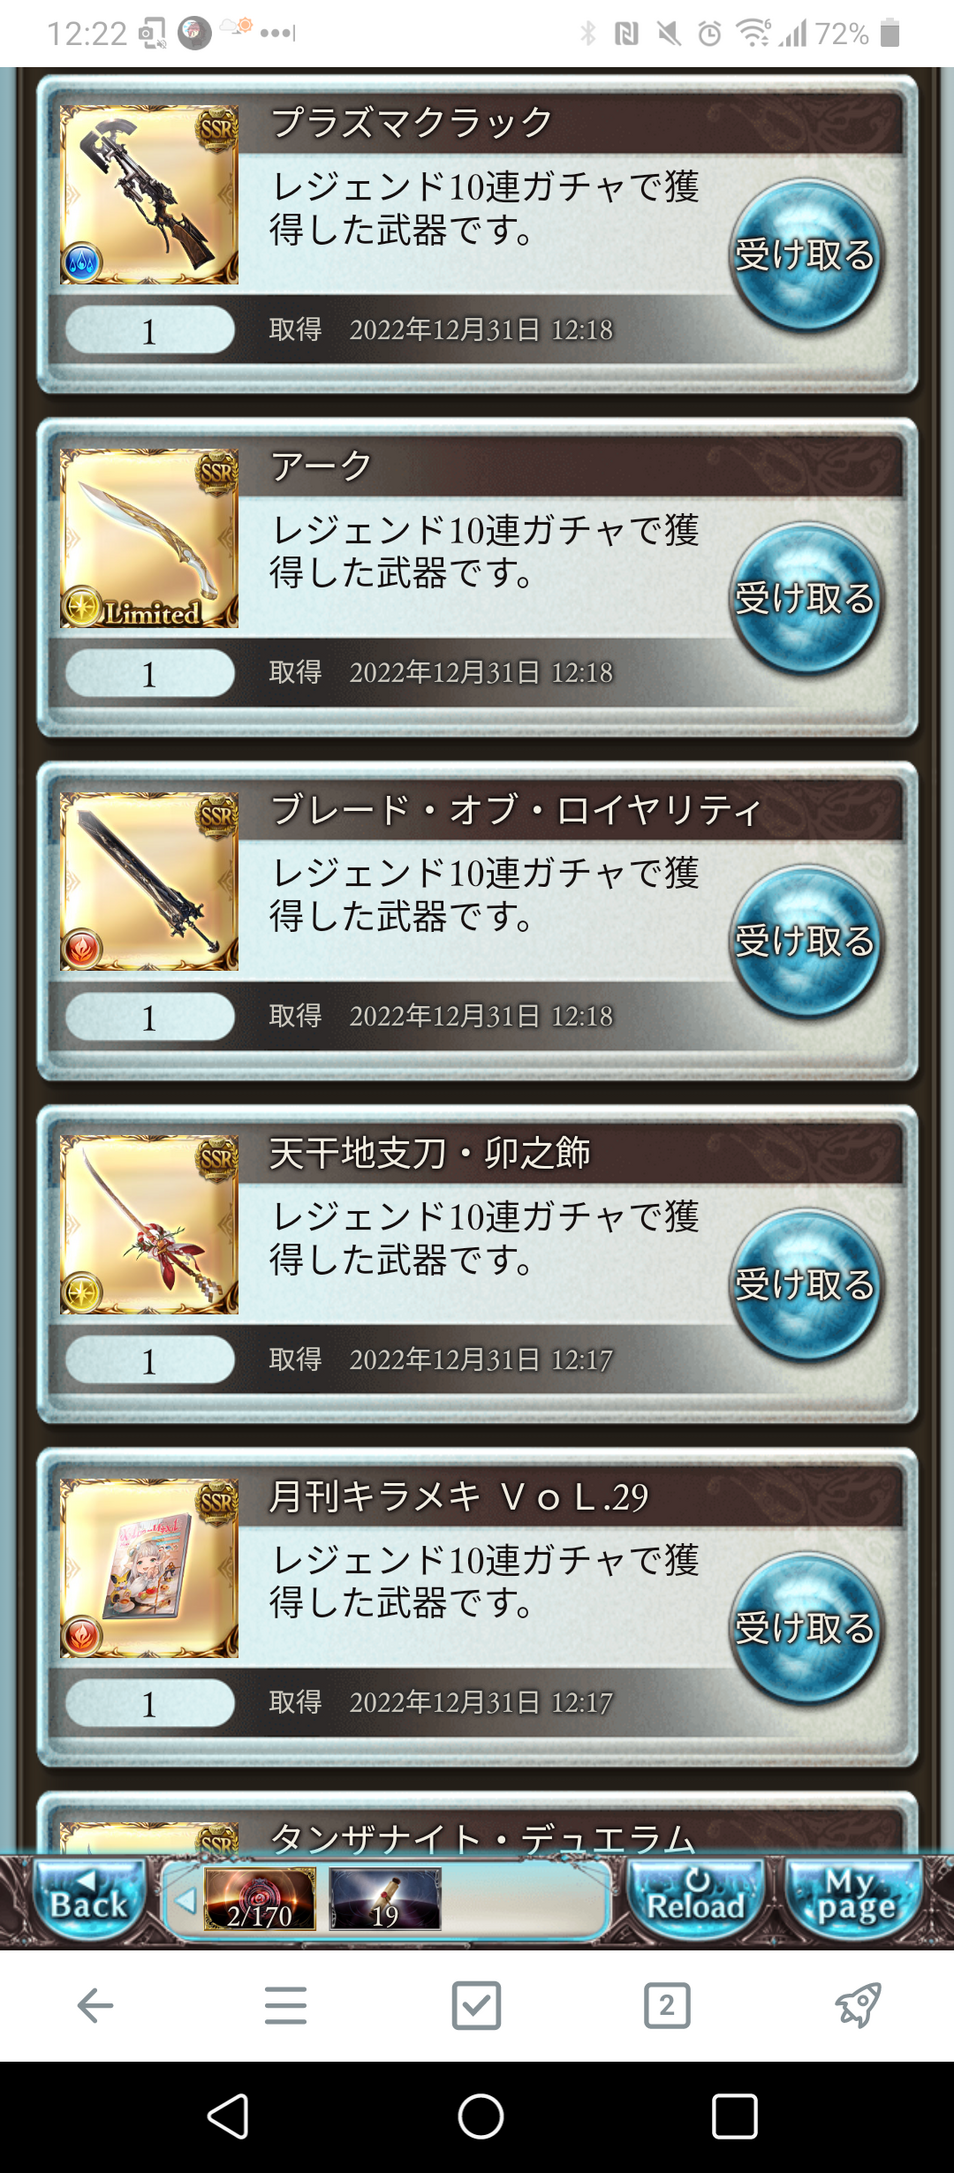Open My page from footer

tap(854, 1898)
